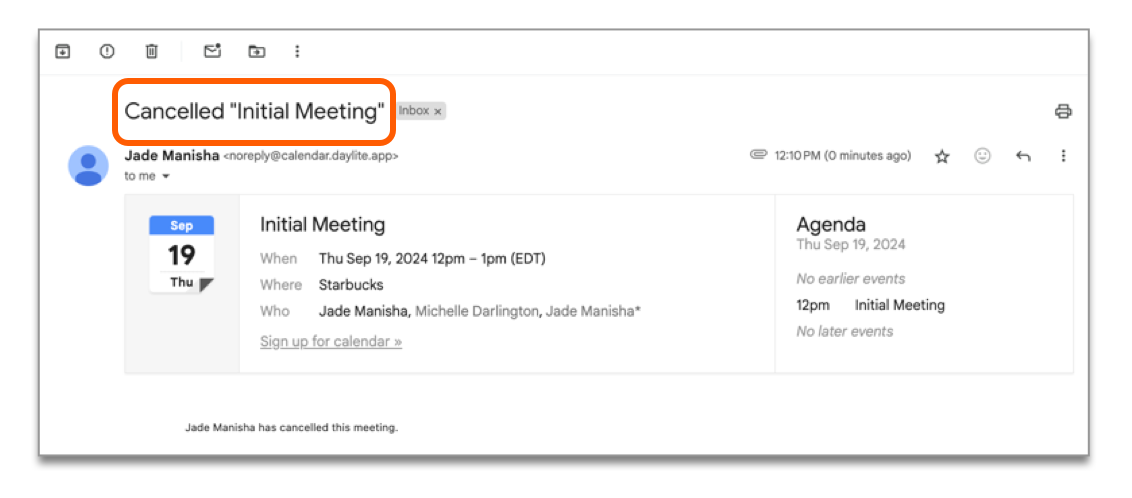
Task: Add an emoji reaction to the message
Action: point(982,156)
